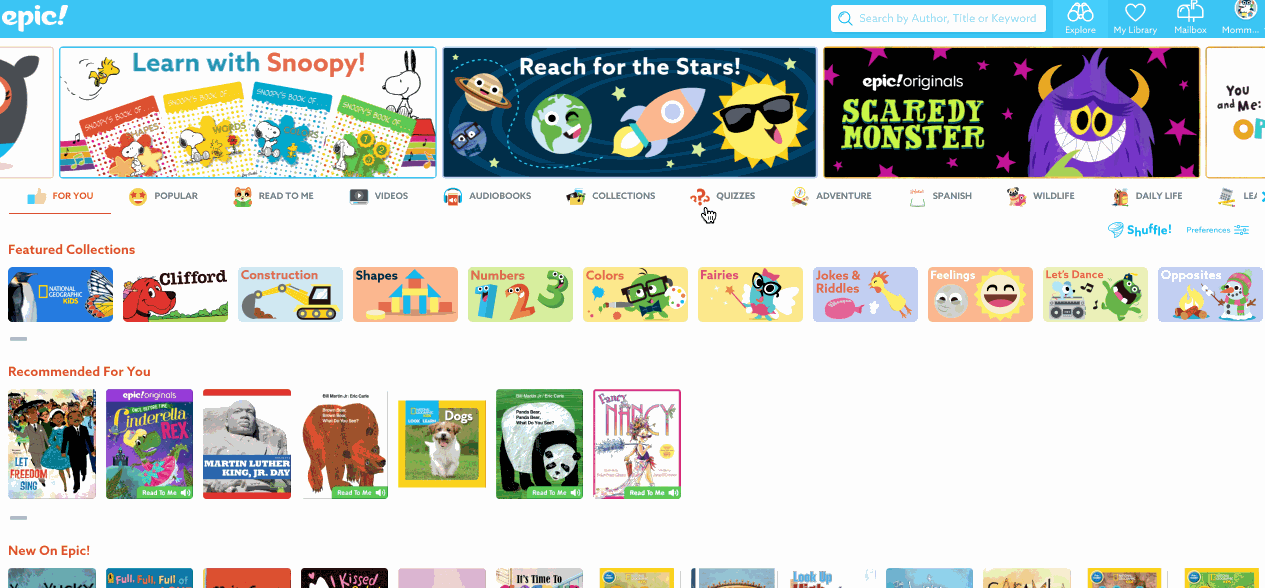Click the Epic! logo

coord(35,15)
